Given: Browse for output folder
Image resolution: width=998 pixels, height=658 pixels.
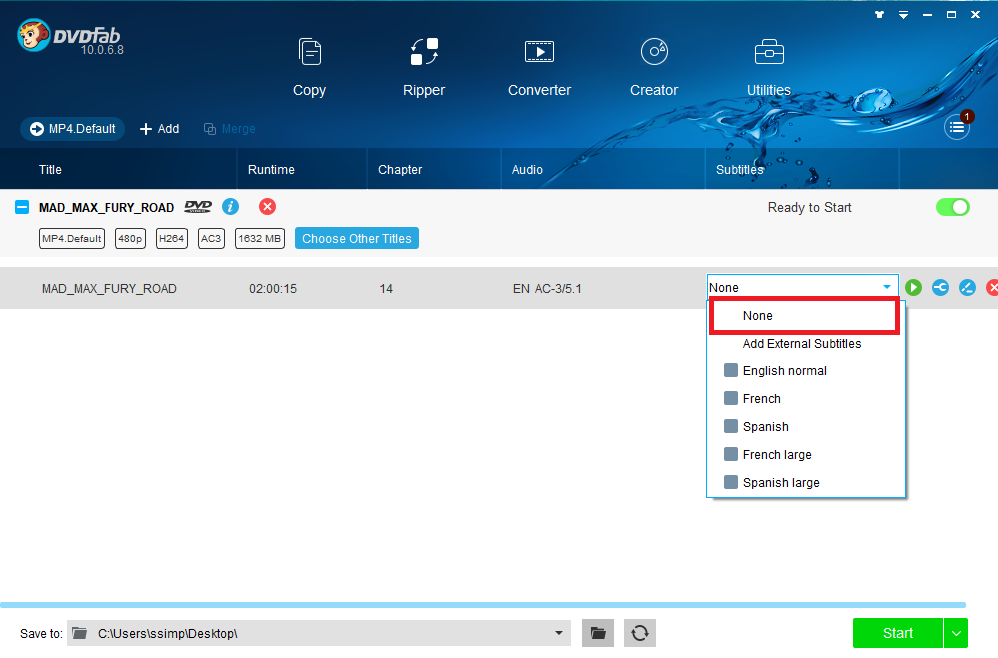Looking at the screenshot, I should pyautogui.click(x=598, y=633).
